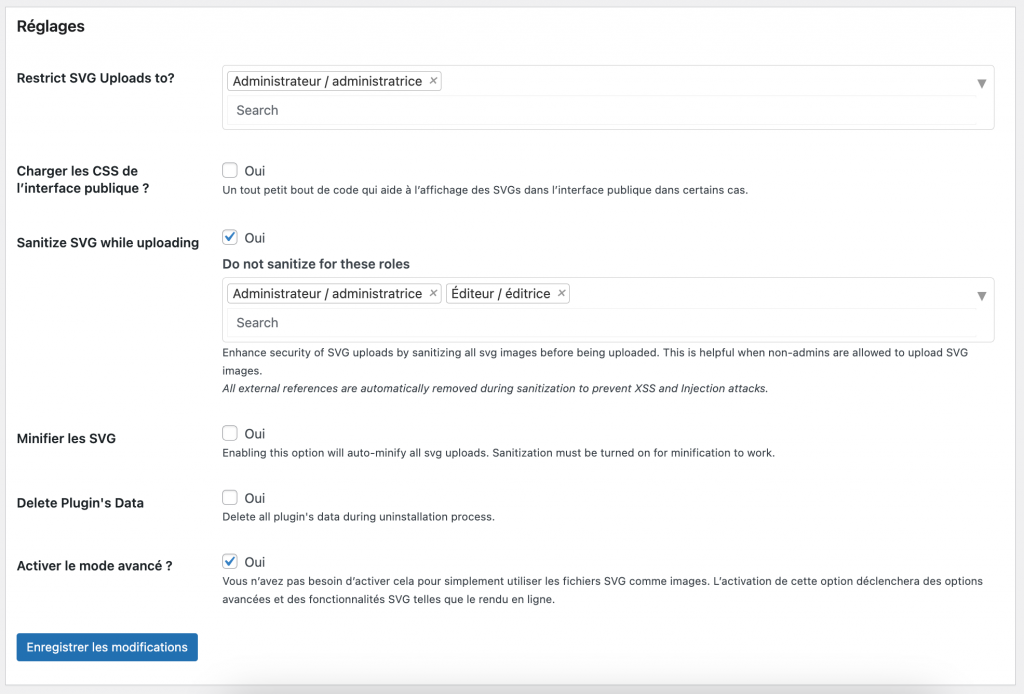
Task: Uncheck the Sanitize SVG while uploading checkbox
Action: coord(230,237)
